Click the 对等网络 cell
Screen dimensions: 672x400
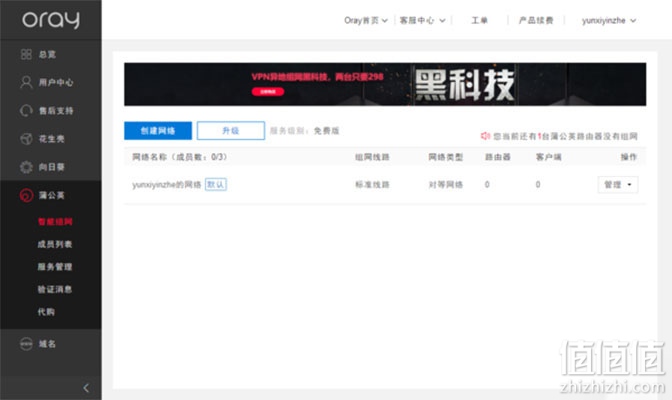(x=446, y=185)
